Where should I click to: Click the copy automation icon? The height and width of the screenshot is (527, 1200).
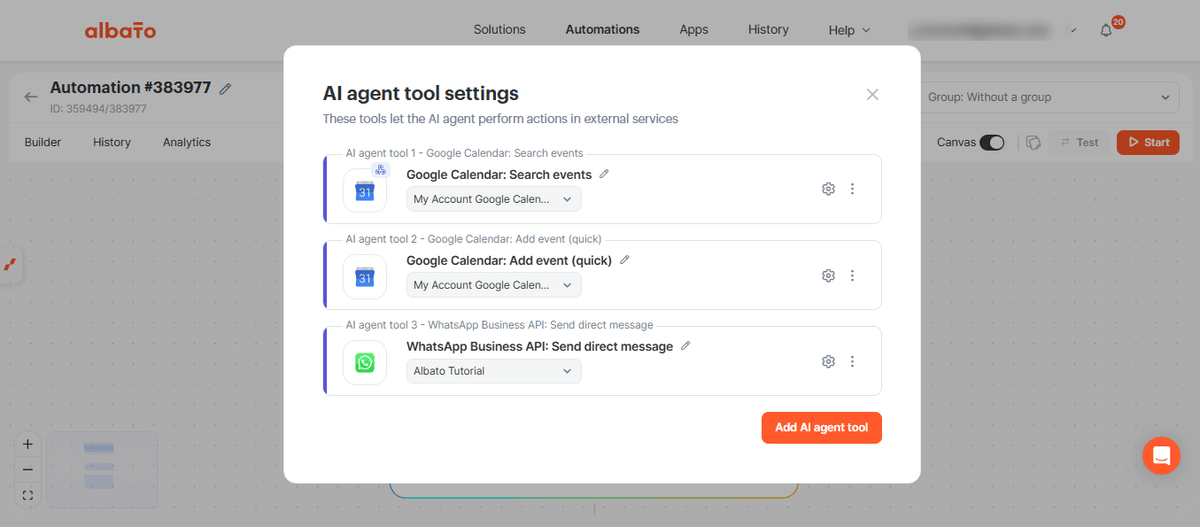pyautogui.click(x=1034, y=142)
